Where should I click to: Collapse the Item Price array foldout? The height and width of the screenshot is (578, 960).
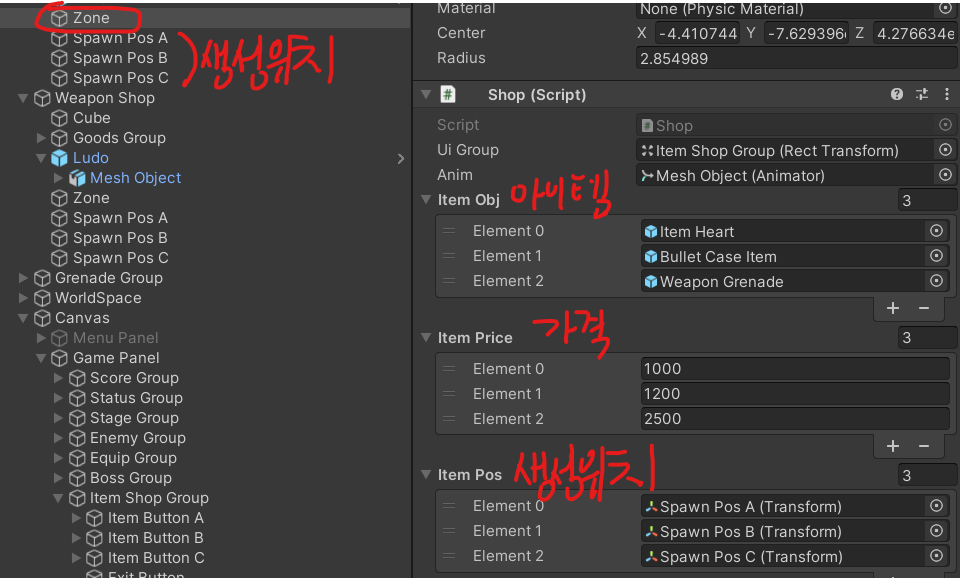tap(427, 338)
